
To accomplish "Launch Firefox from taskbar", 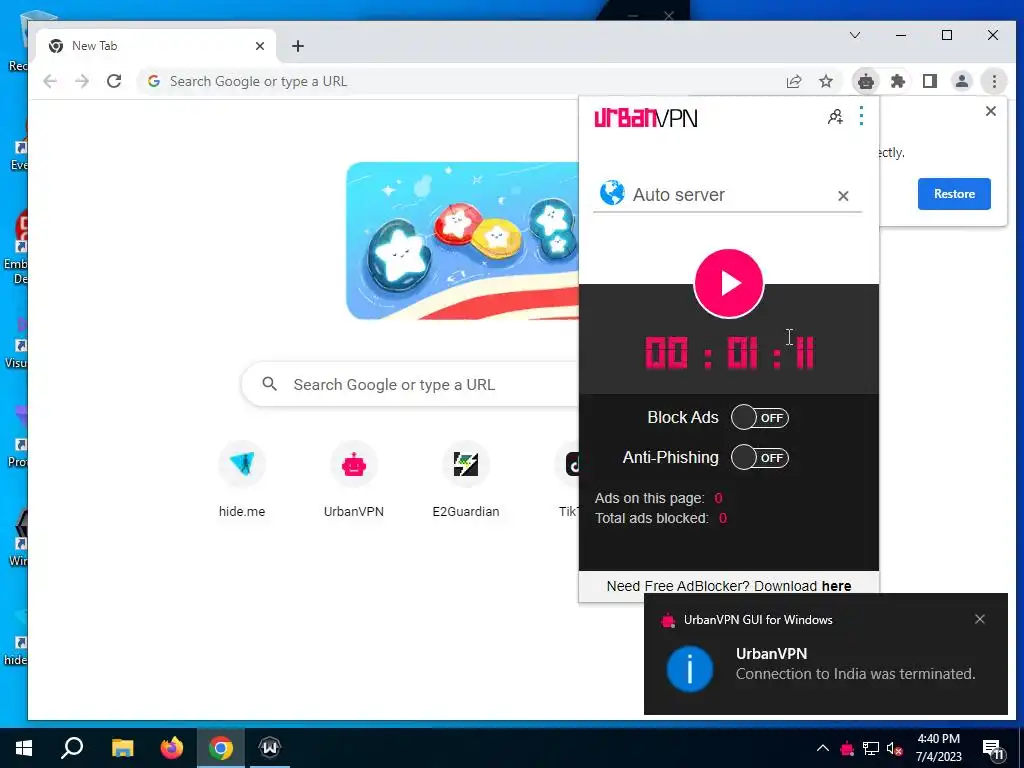I will click(172, 748).
